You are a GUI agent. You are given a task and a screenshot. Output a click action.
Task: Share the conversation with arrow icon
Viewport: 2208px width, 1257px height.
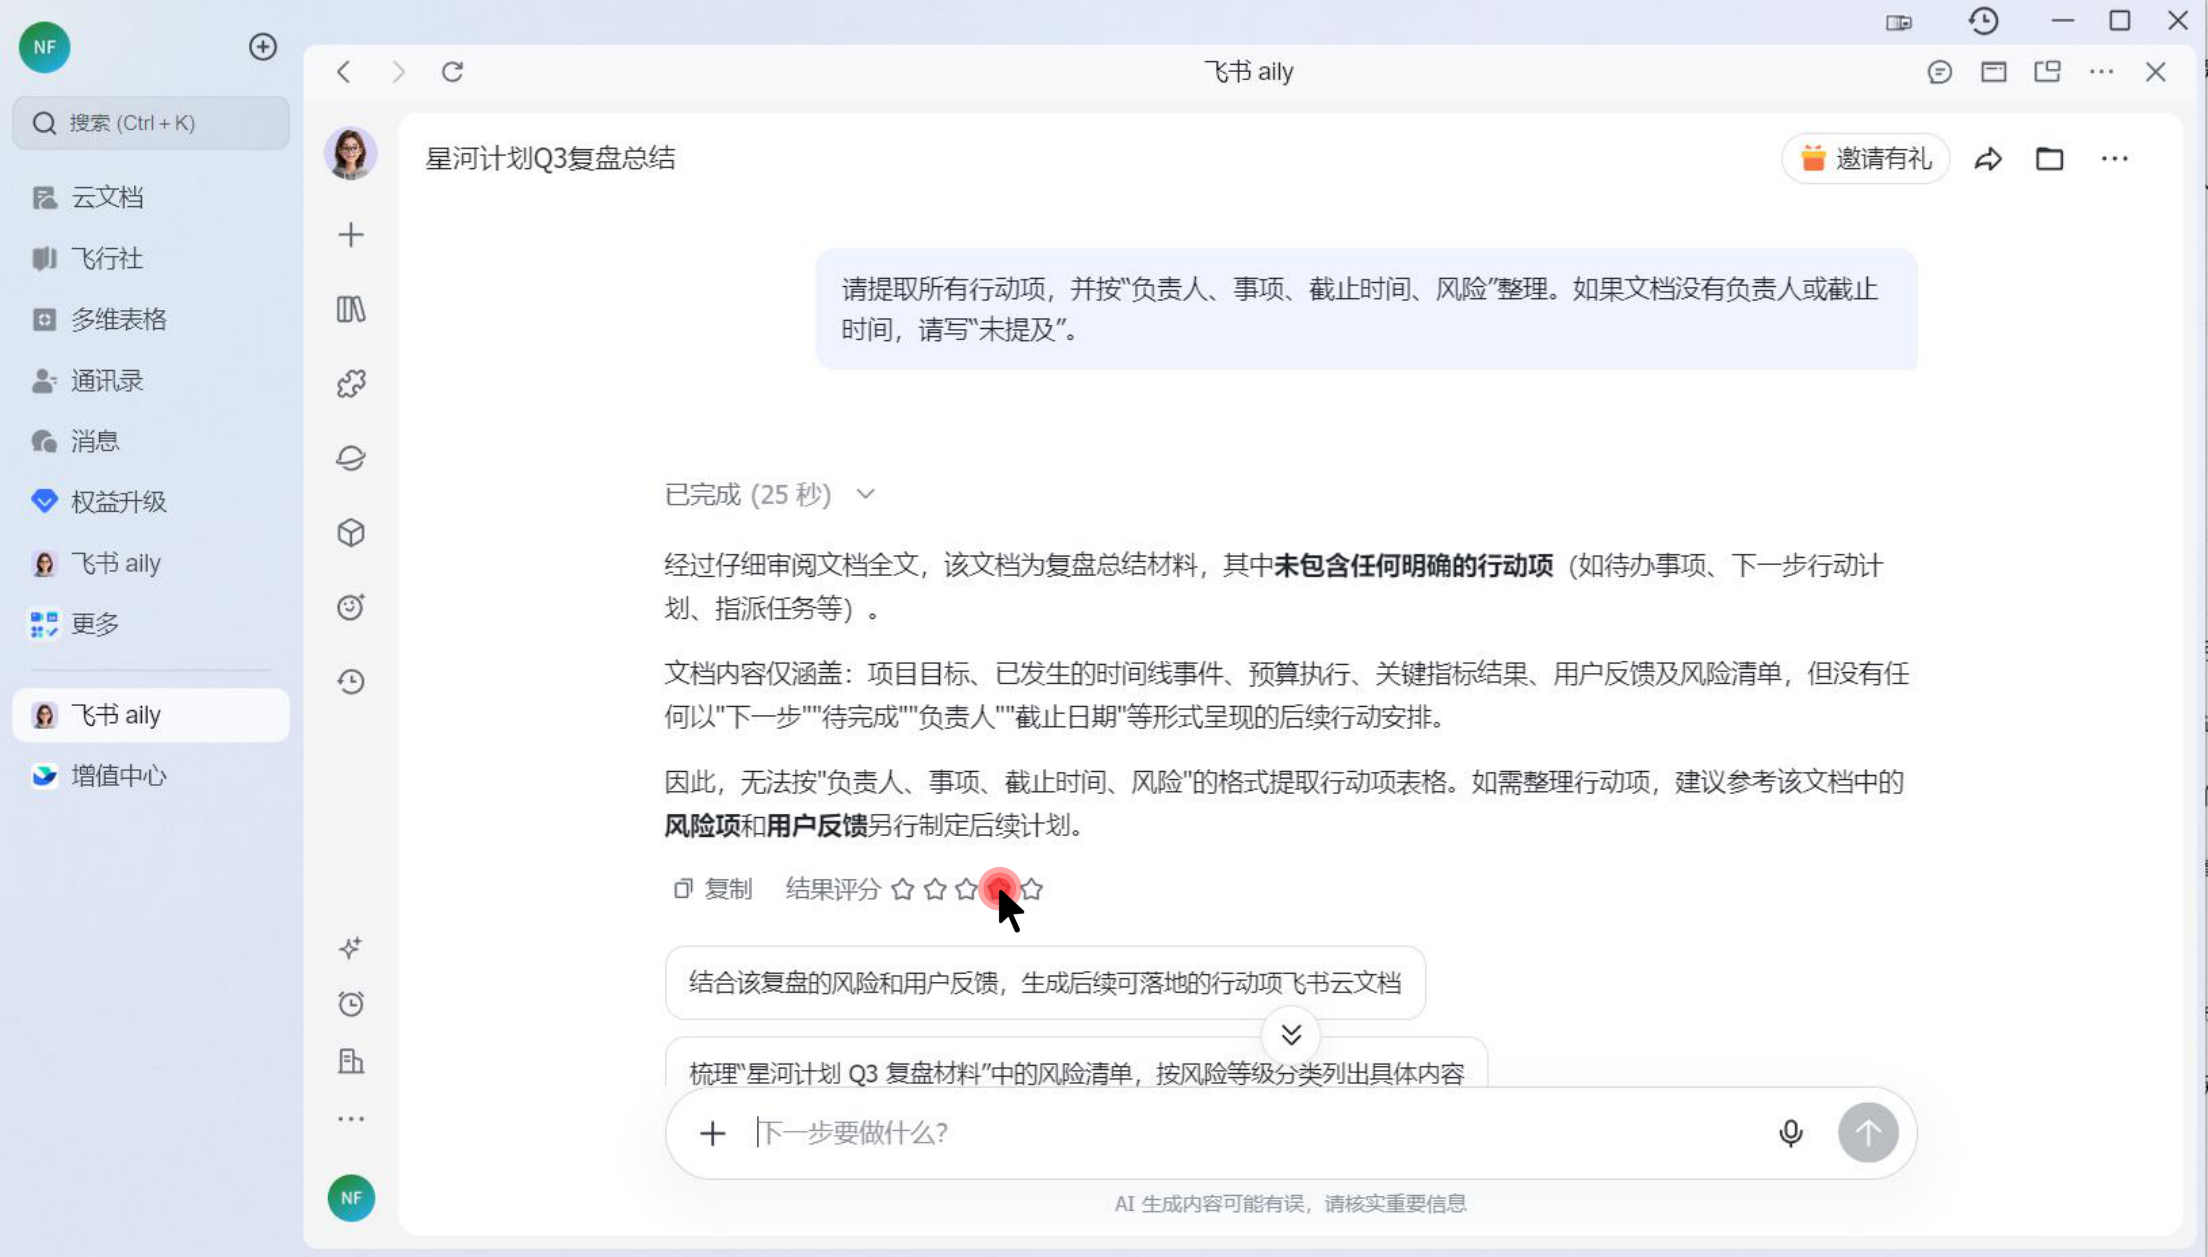(x=1988, y=159)
